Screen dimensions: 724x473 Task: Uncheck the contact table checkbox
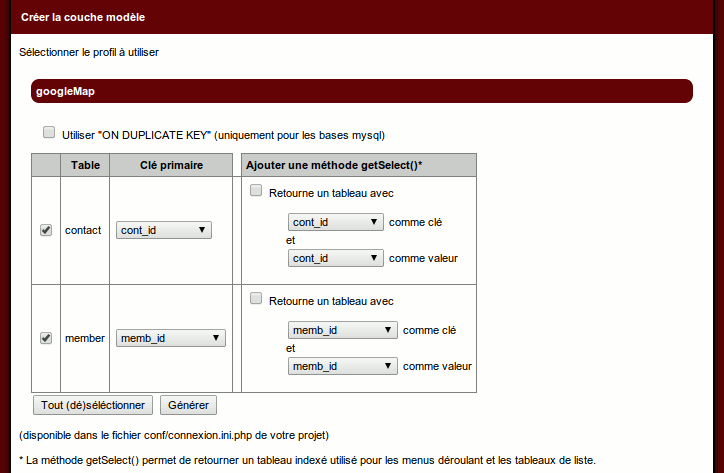point(46,230)
